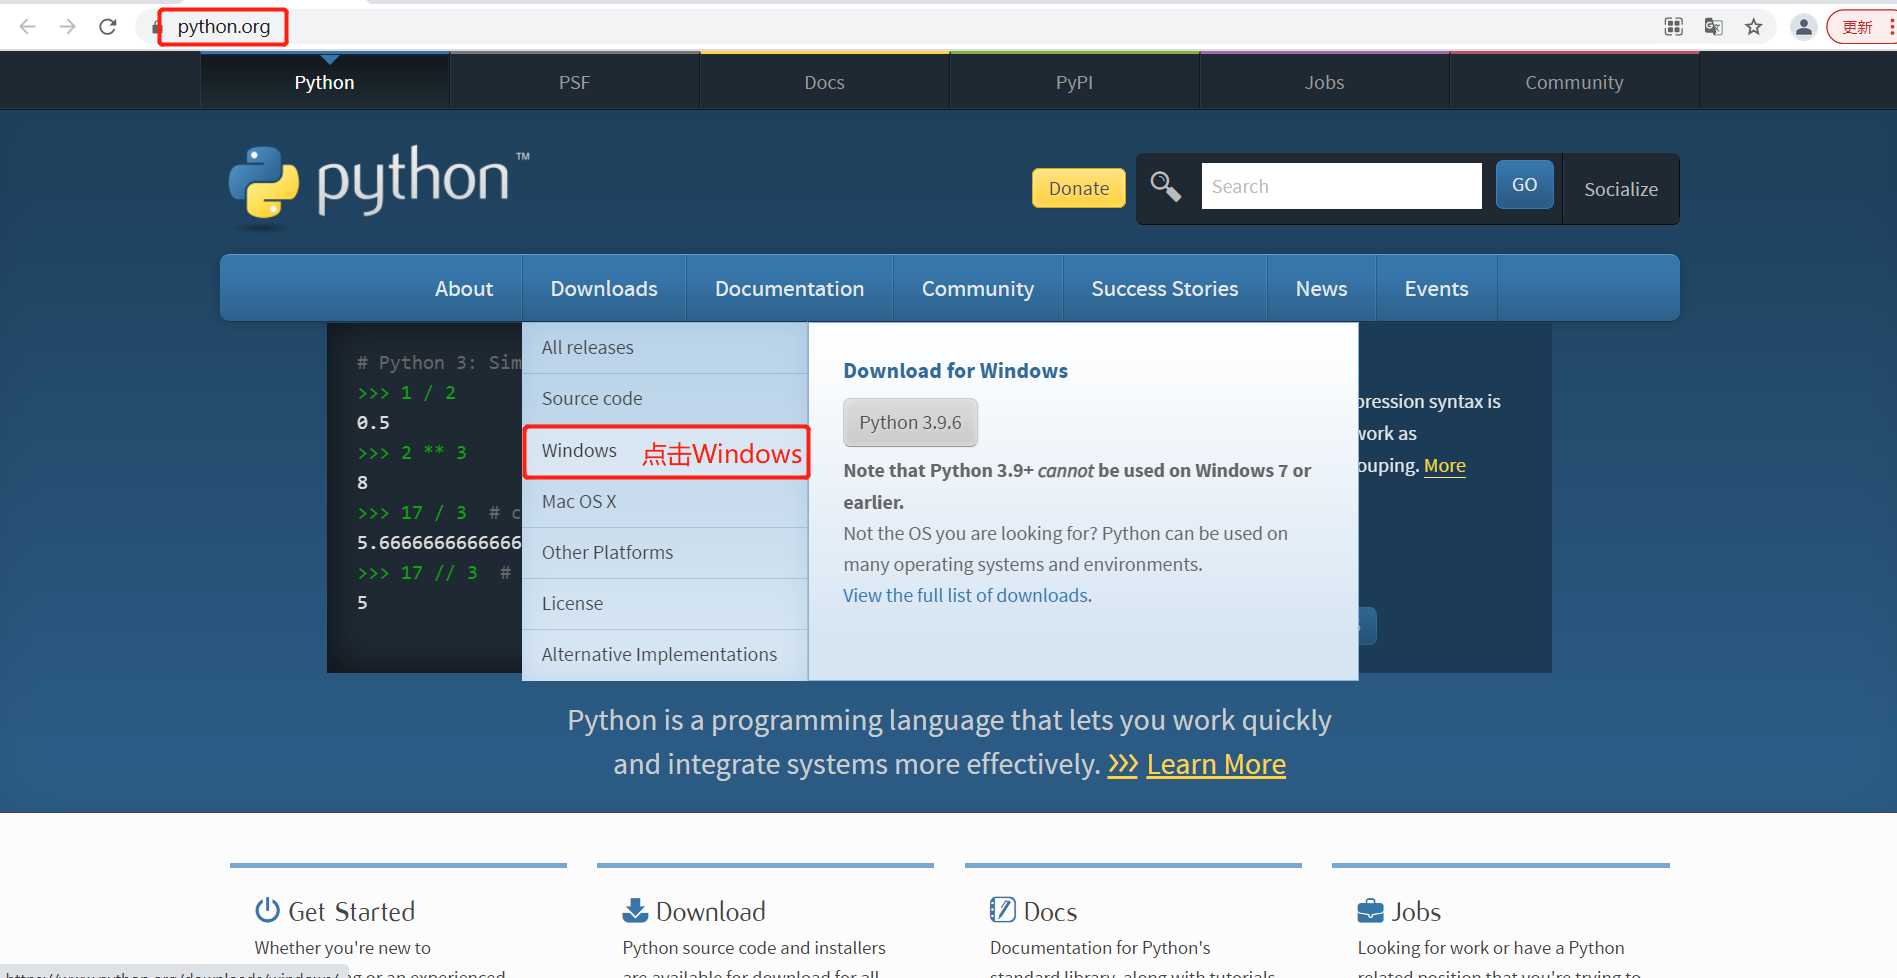Follow the Learn More link

point(1216,763)
